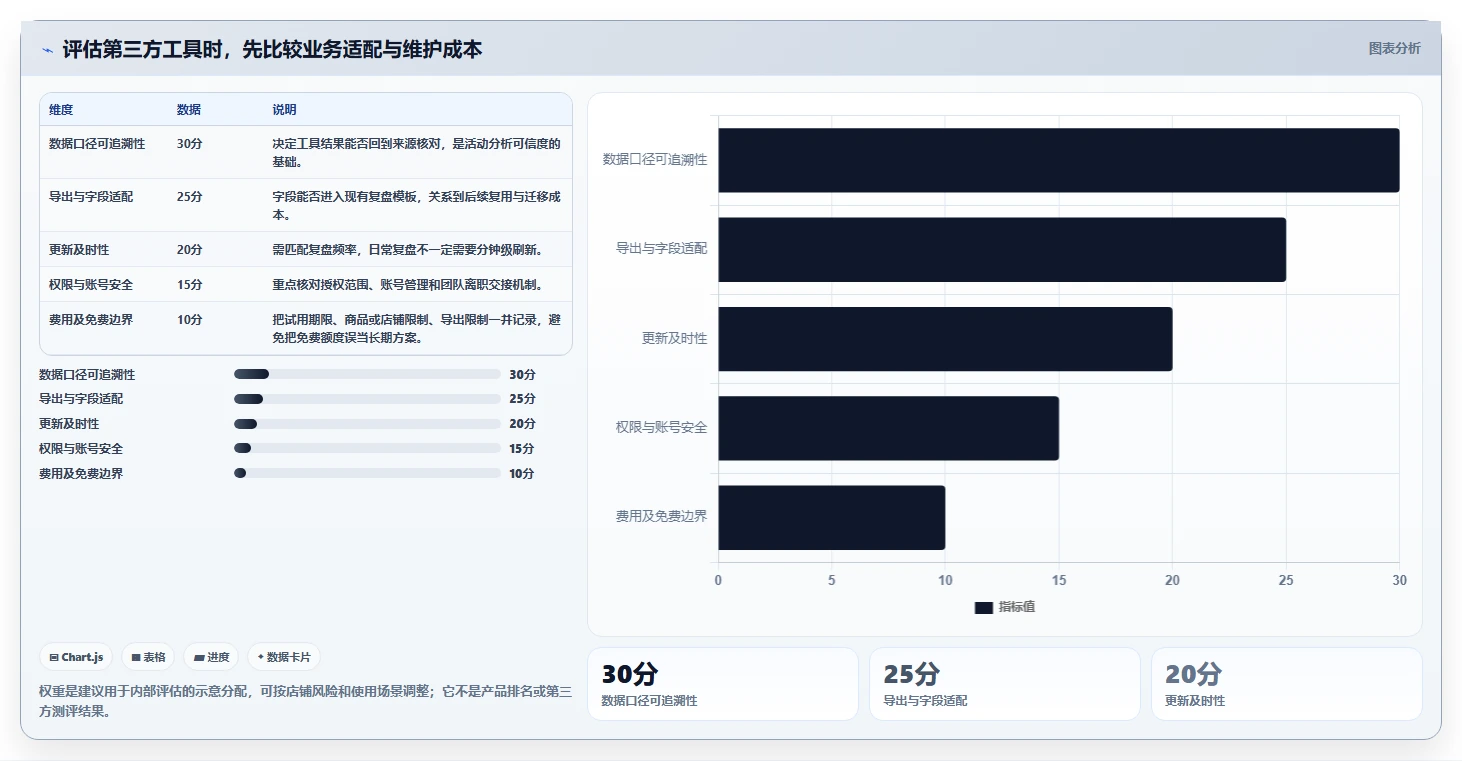Click the 更新及时性 progress bar

[367, 424]
